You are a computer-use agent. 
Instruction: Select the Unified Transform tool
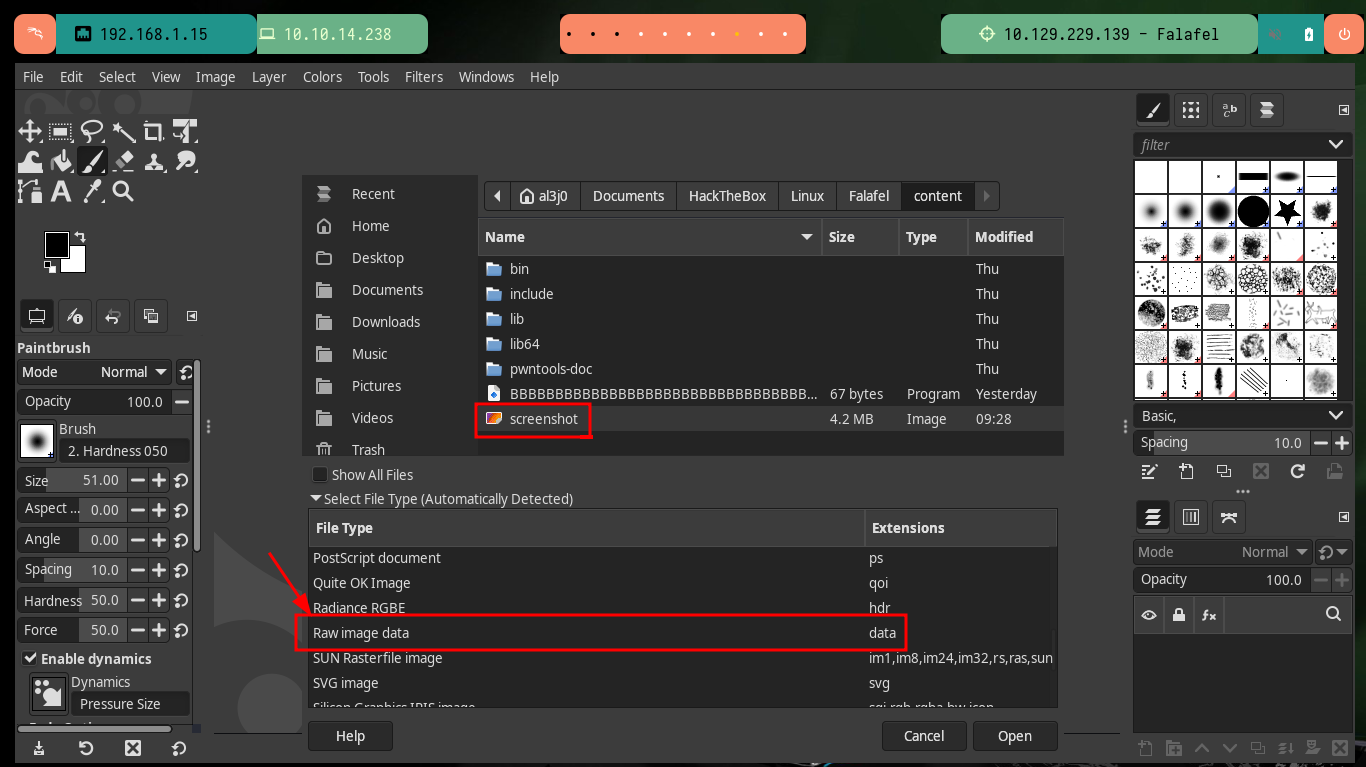[184, 131]
